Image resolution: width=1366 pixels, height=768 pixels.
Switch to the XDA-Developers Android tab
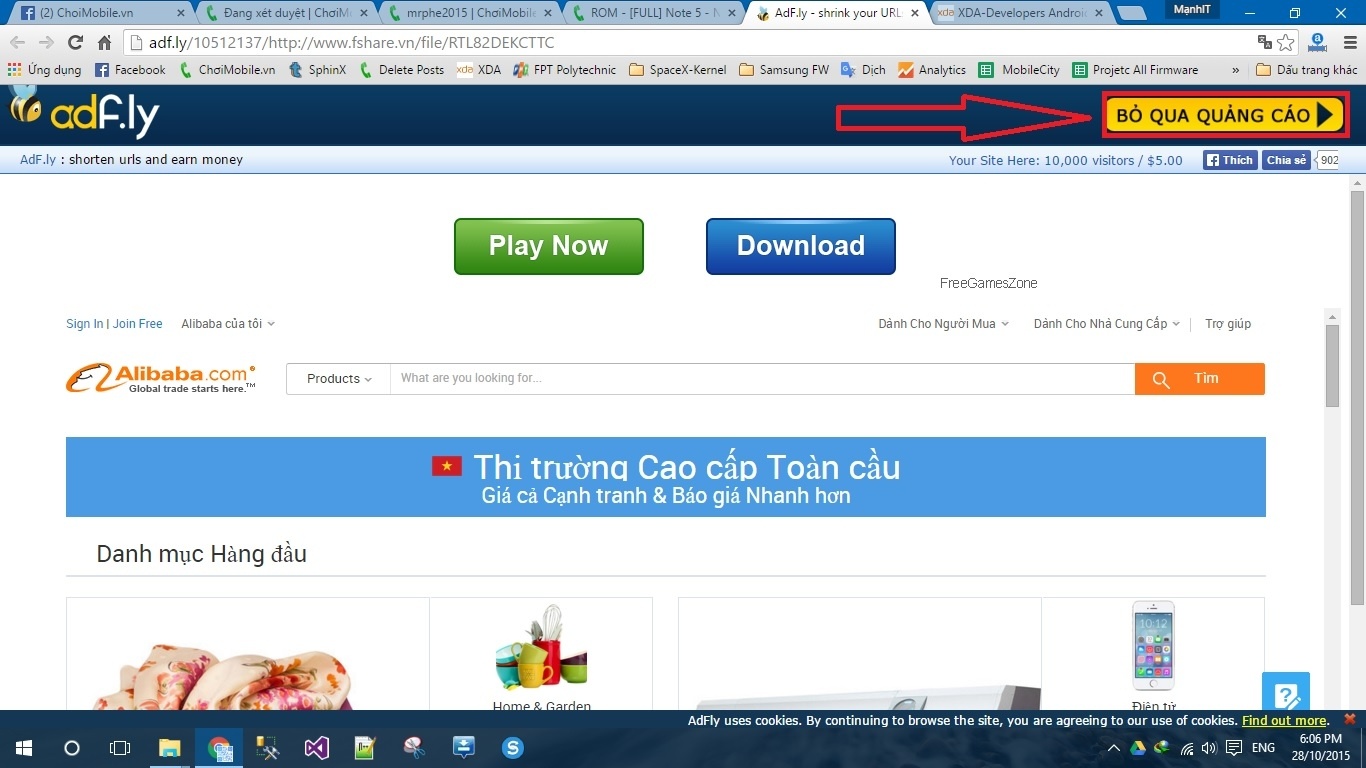pyautogui.click(x=1020, y=13)
